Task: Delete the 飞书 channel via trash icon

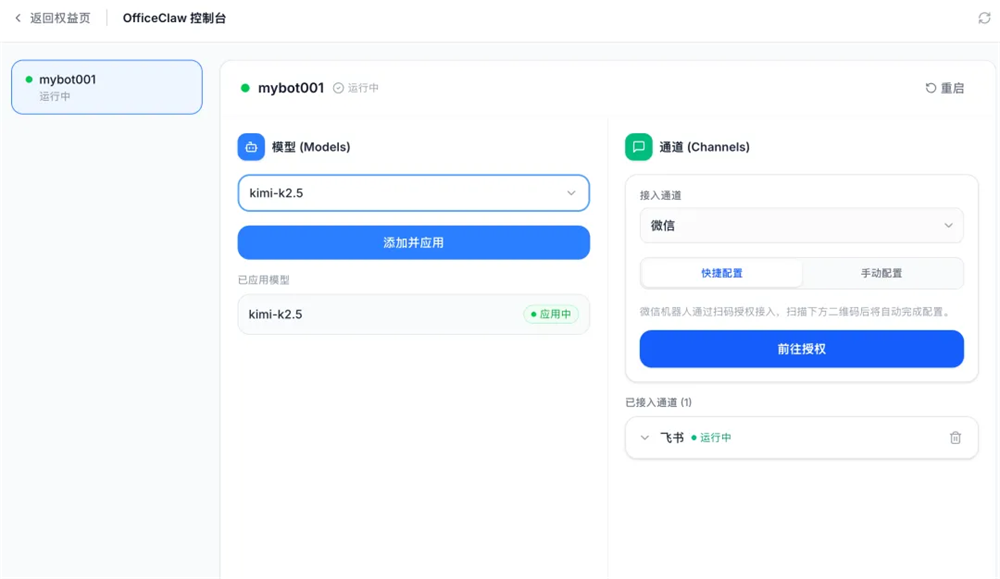Action: click(955, 437)
